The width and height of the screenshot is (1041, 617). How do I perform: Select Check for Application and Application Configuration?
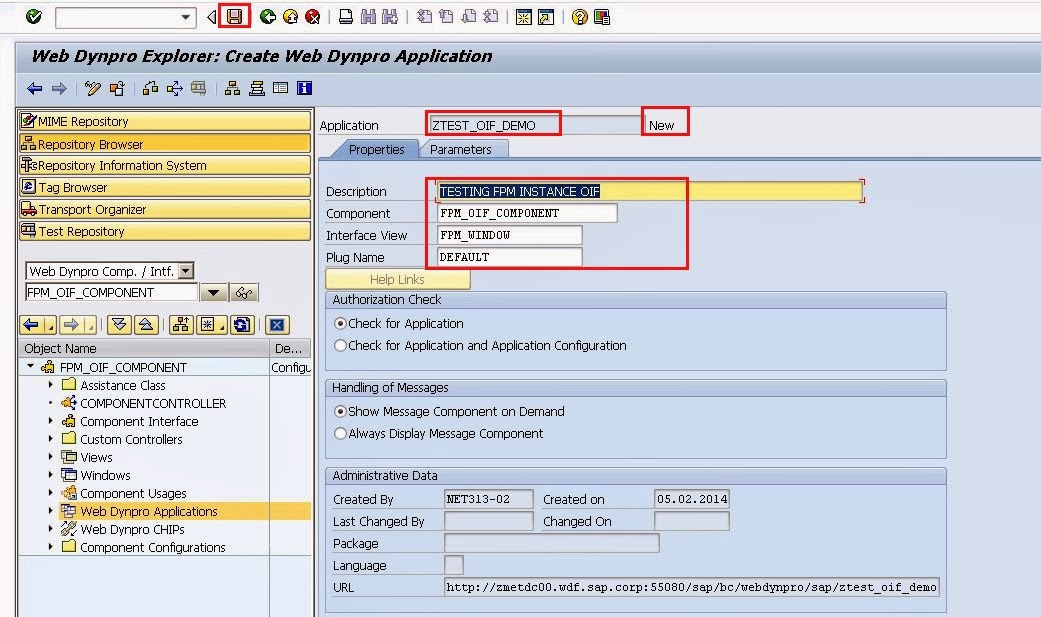[341, 346]
